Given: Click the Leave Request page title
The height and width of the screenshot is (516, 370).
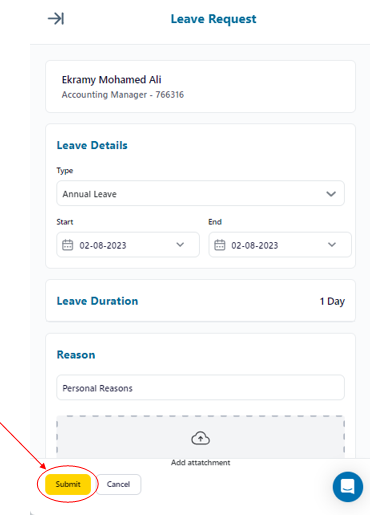Looking at the screenshot, I should 214,19.
